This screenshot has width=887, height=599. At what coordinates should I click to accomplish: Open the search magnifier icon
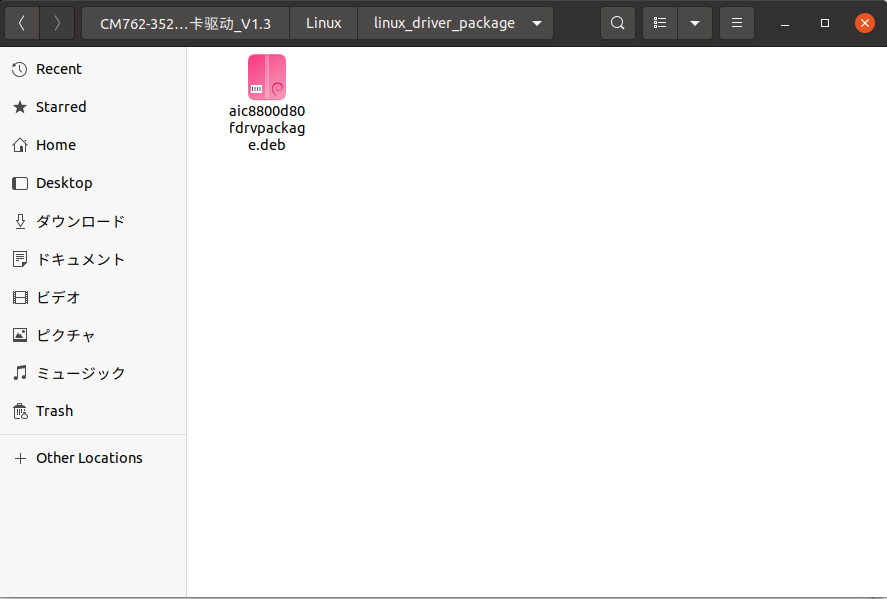coord(618,23)
